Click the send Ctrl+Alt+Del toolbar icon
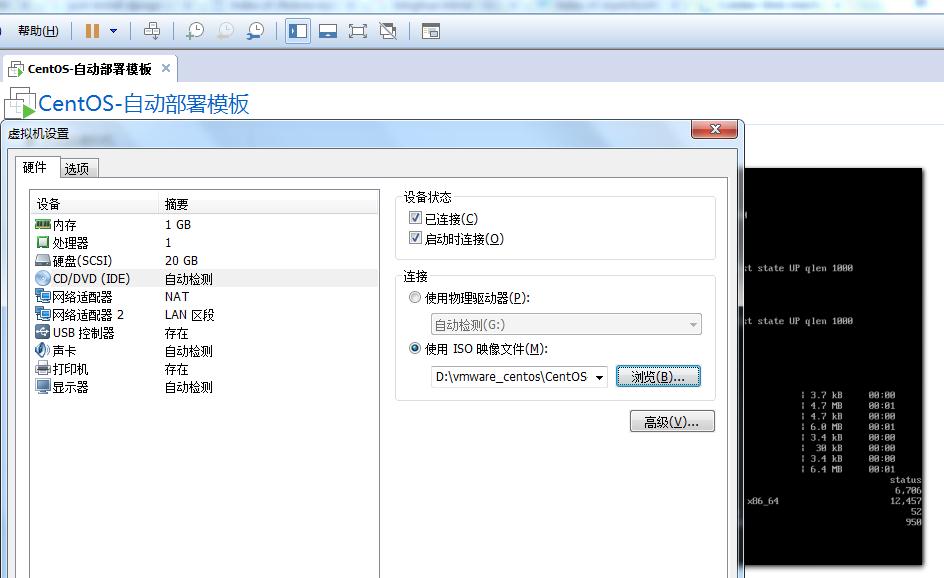 [x=152, y=31]
